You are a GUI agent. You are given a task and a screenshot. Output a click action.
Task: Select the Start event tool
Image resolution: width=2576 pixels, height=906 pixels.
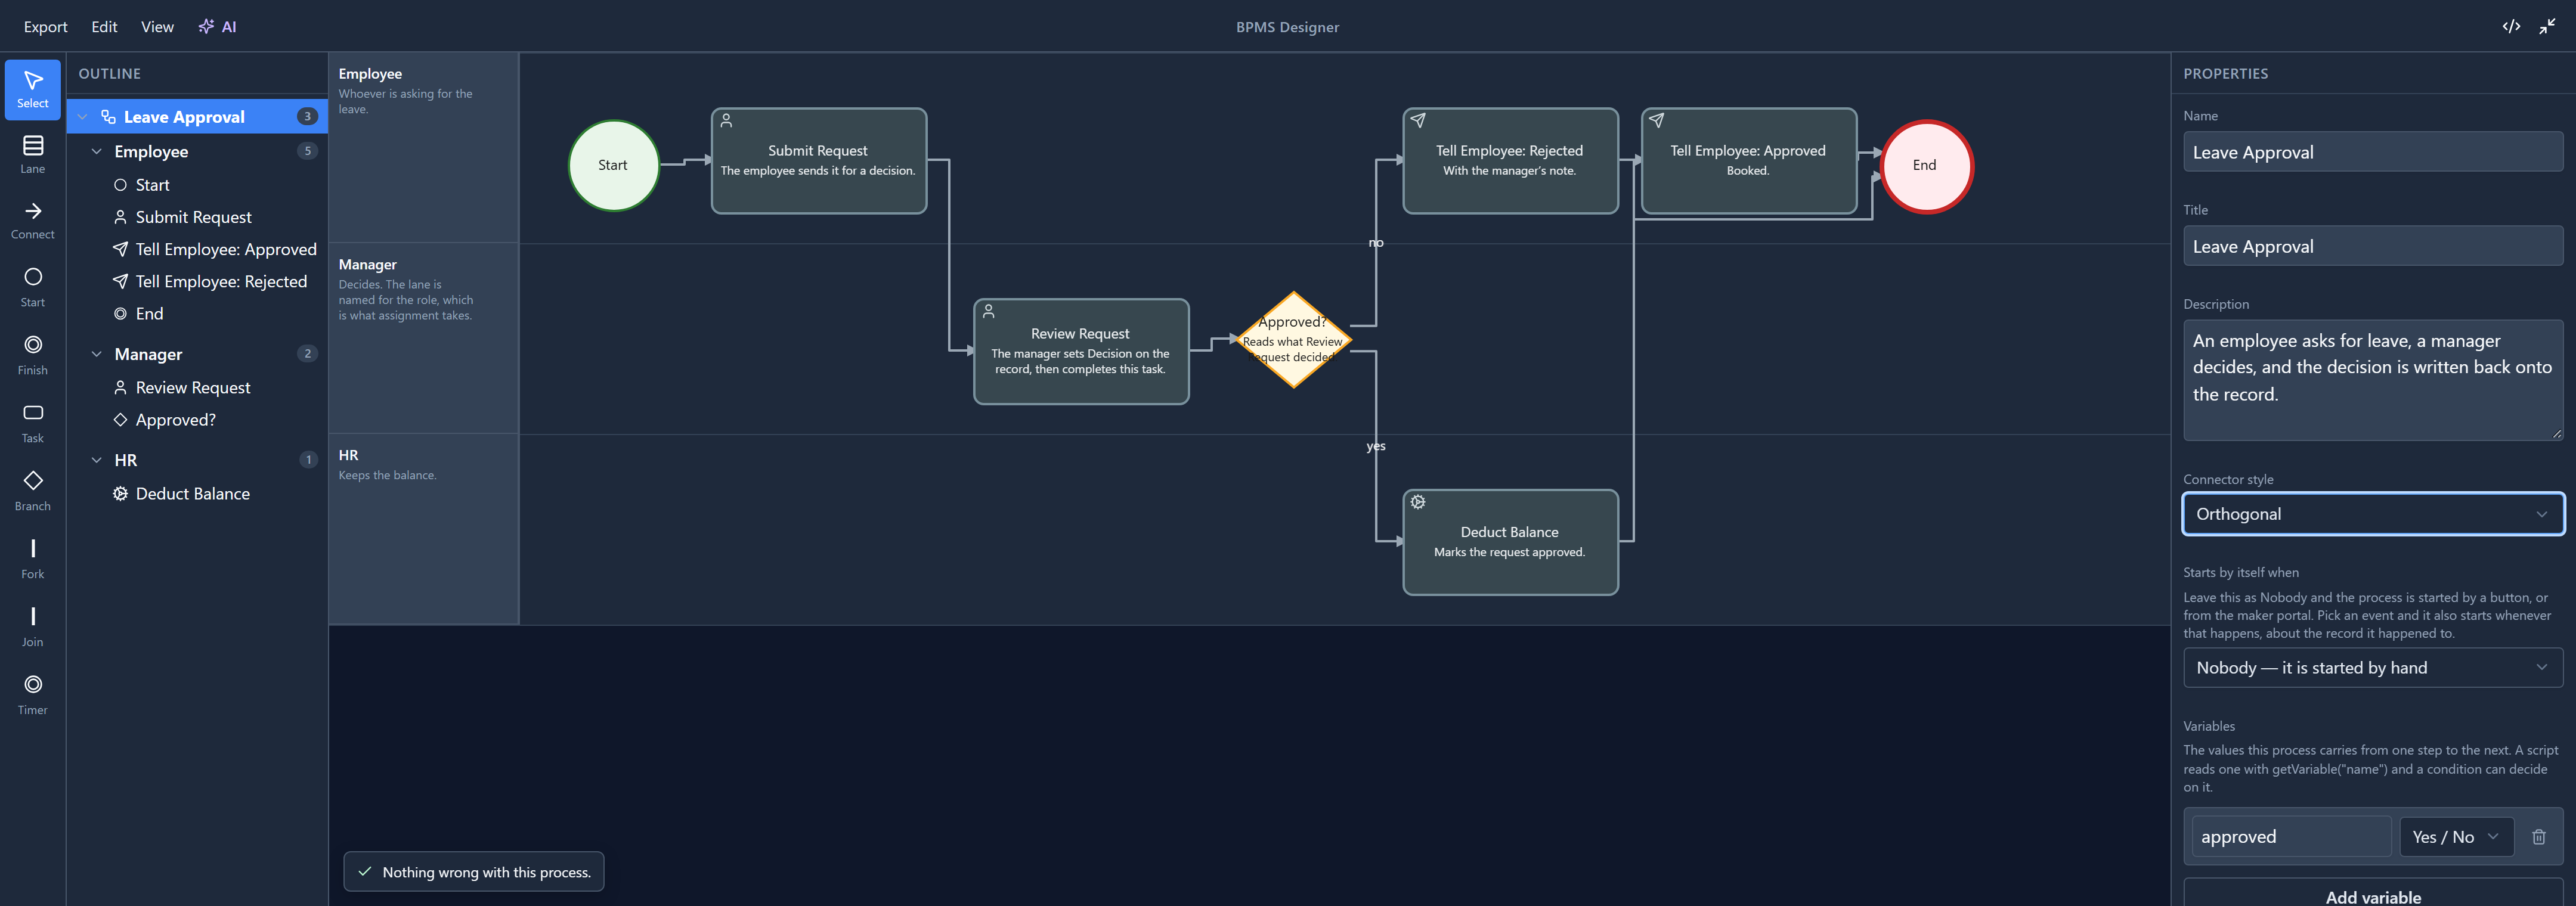click(32, 287)
